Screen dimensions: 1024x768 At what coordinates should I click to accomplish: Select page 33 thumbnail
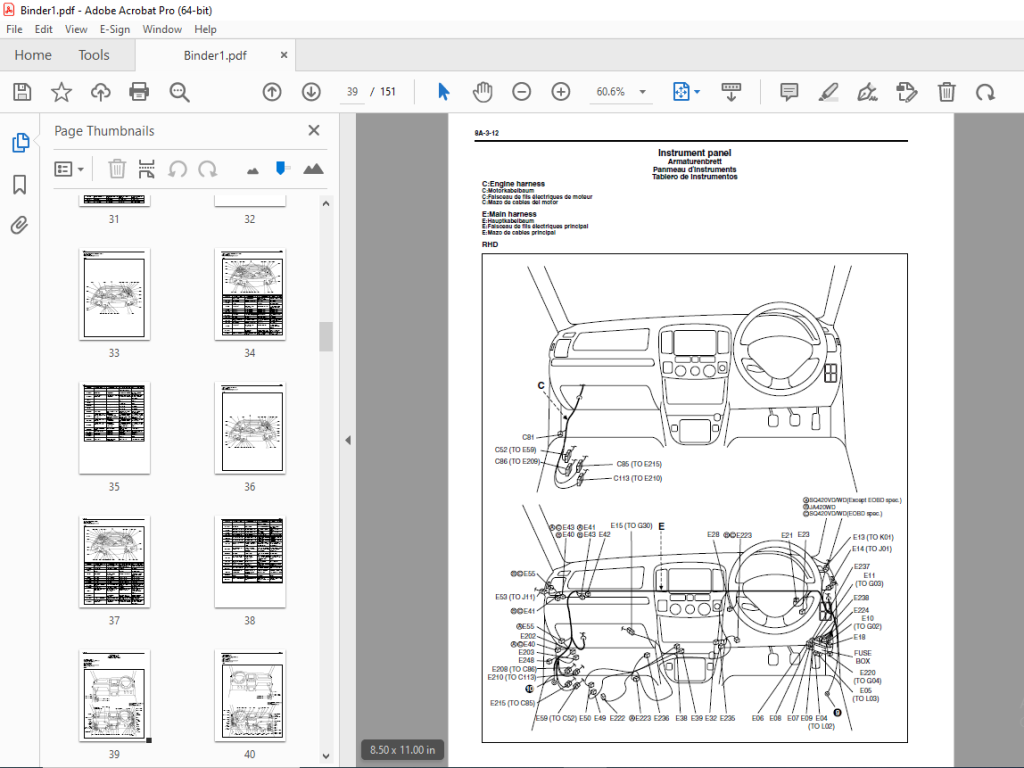(x=114, y=294)
